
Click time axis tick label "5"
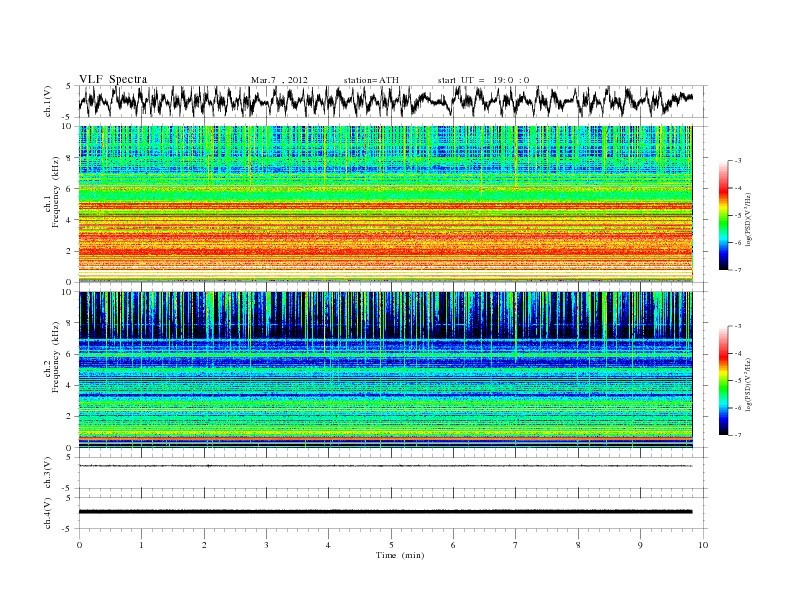[x=391, y=545]
